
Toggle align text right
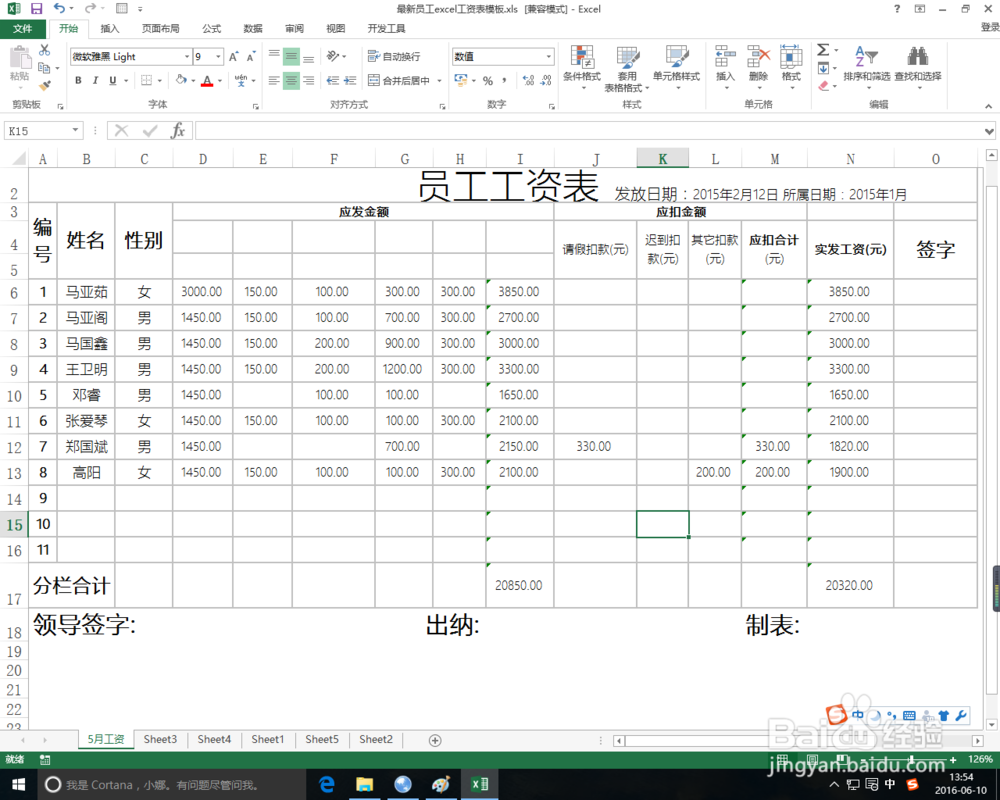pos(309,80)
